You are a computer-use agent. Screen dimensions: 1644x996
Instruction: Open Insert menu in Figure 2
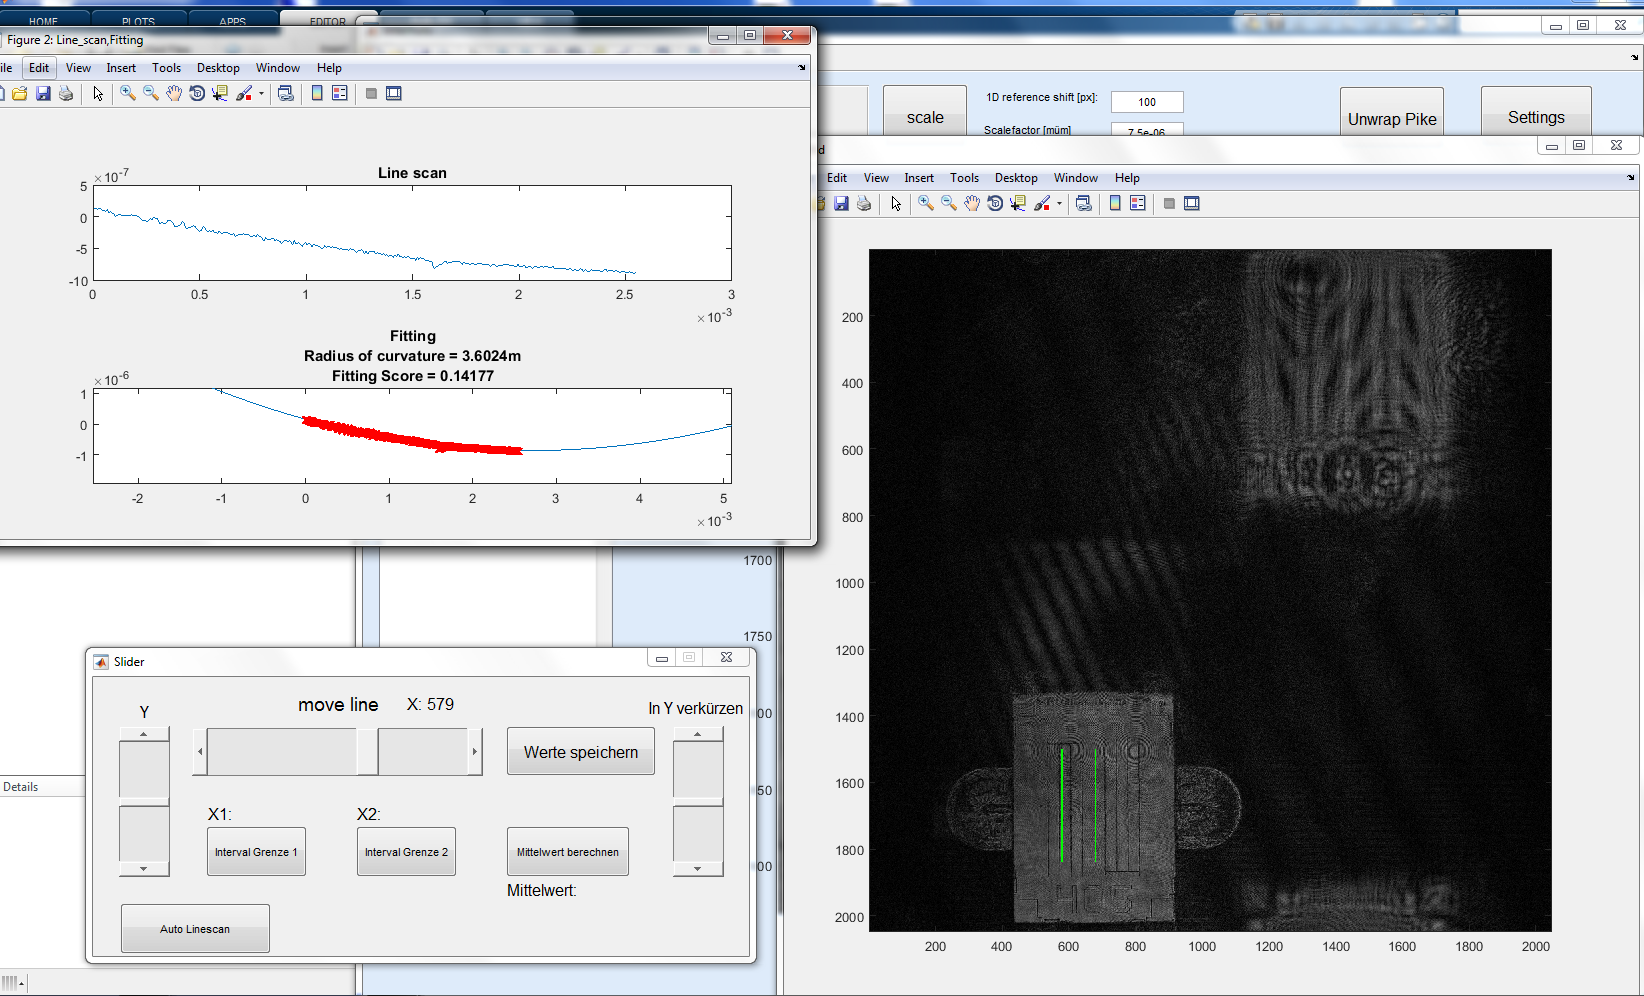121,68
